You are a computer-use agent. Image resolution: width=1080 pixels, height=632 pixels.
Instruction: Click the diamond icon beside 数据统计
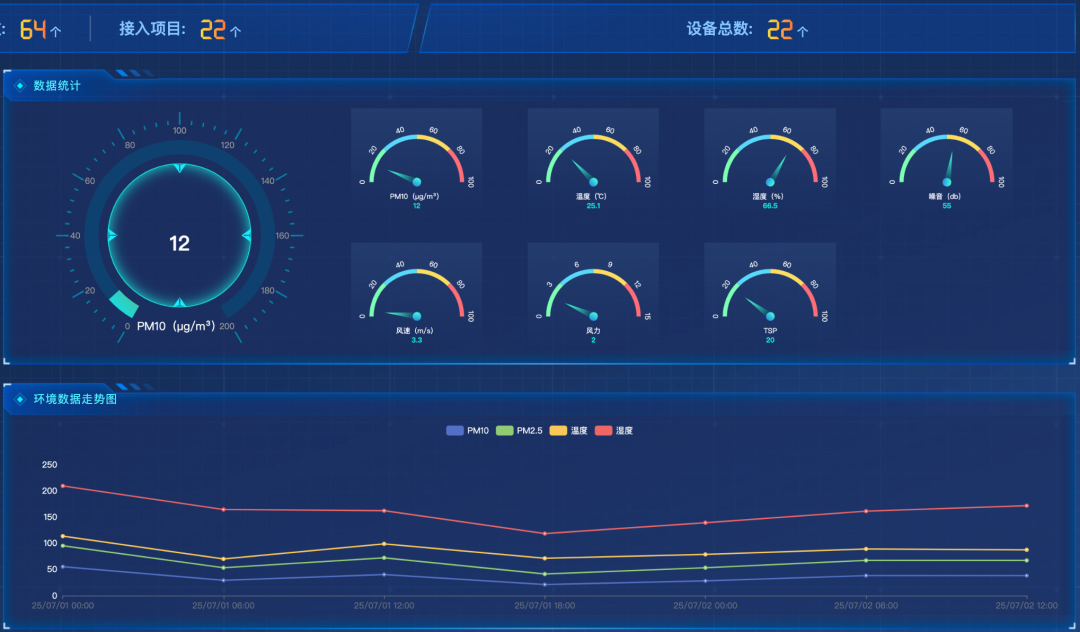(x=20, y=85)
